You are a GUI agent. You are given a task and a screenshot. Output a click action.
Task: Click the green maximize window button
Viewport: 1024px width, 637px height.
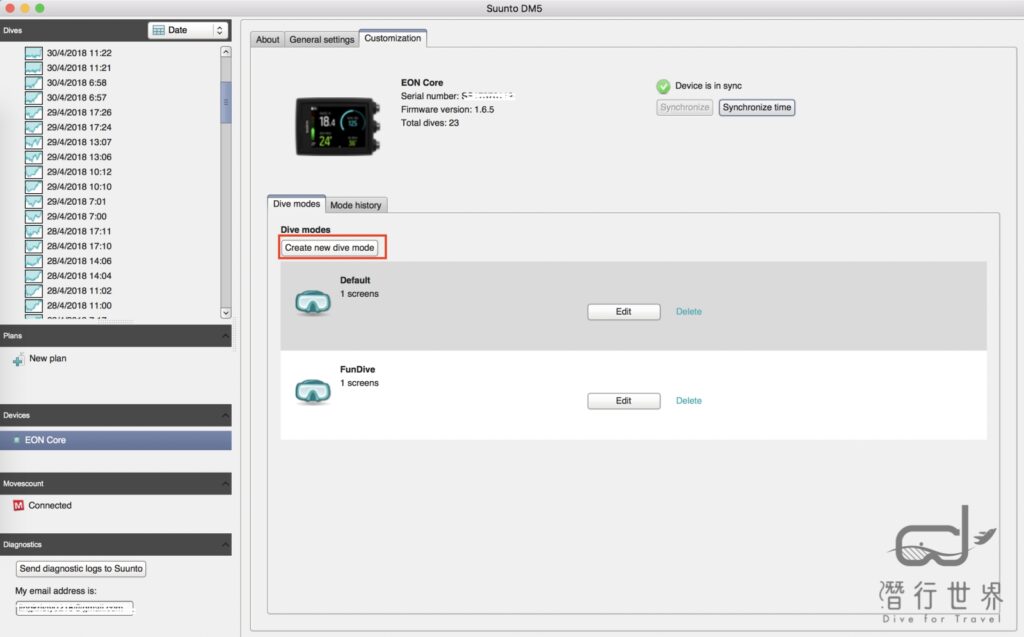click(x=40, y=8)
